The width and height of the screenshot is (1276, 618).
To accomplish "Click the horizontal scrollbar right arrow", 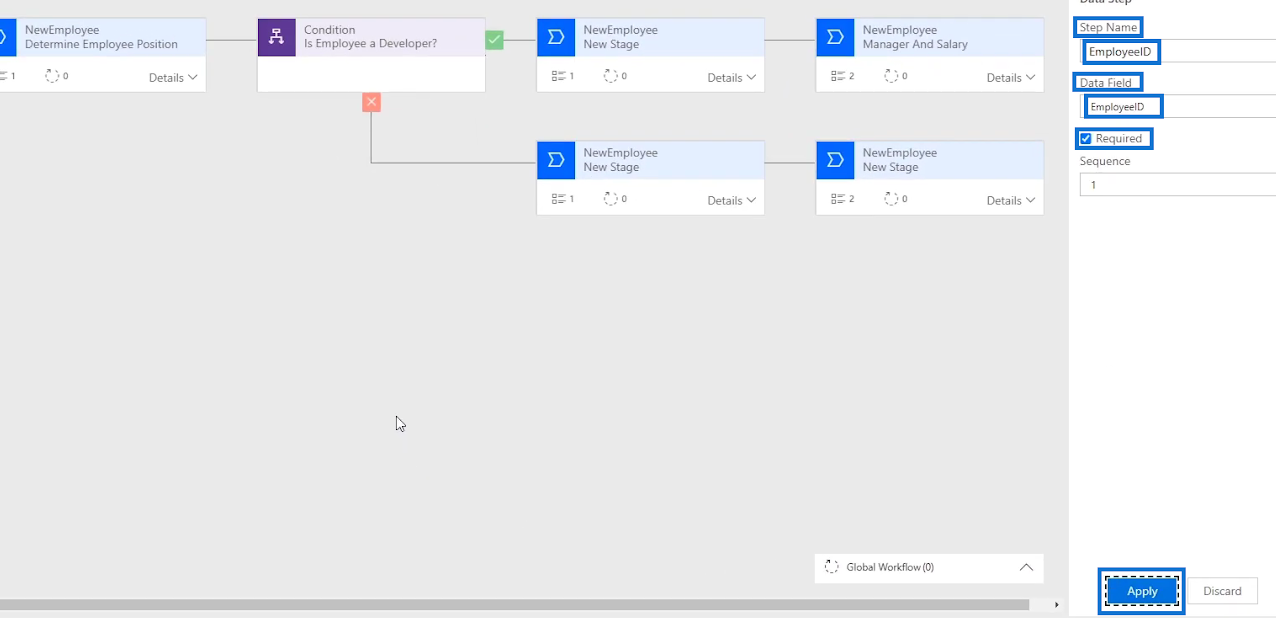I will tap(1057, 604).
